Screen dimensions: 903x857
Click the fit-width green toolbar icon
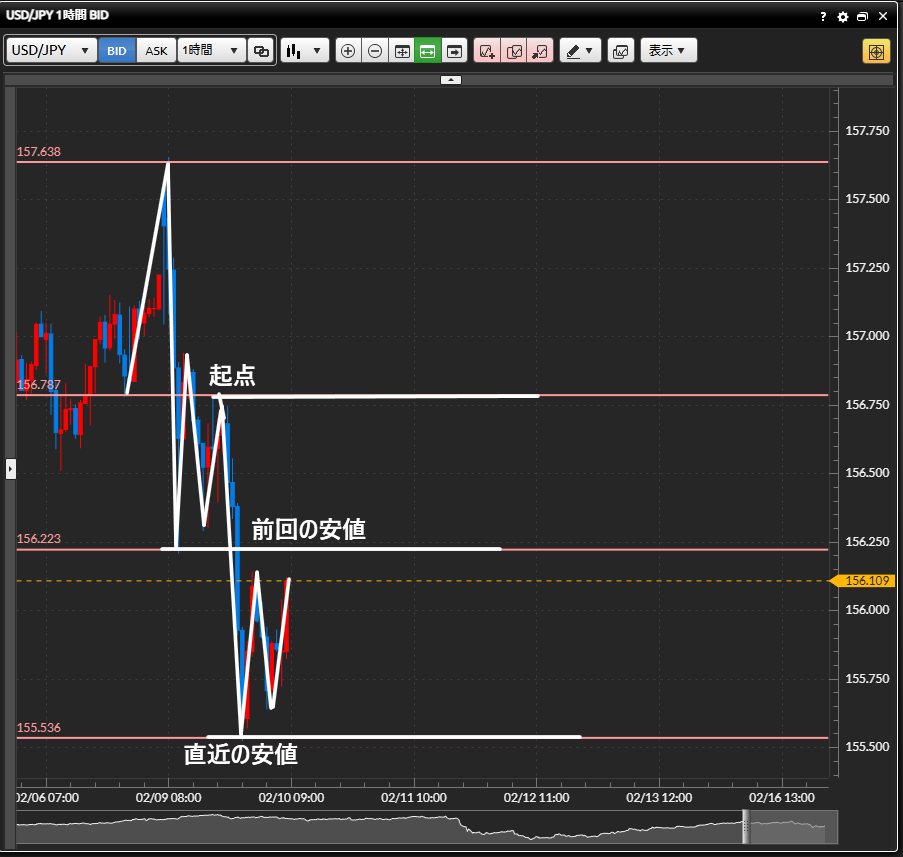click(x=428, y=51)
